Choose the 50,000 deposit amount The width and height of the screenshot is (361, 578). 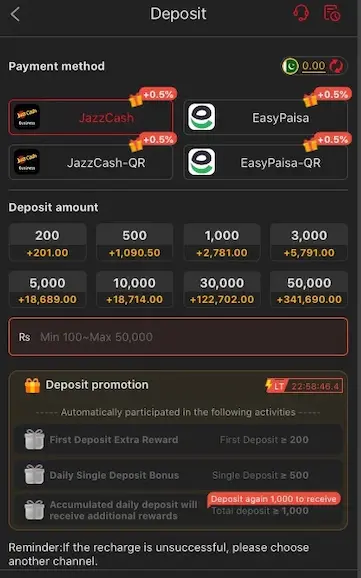coord(309,289)
